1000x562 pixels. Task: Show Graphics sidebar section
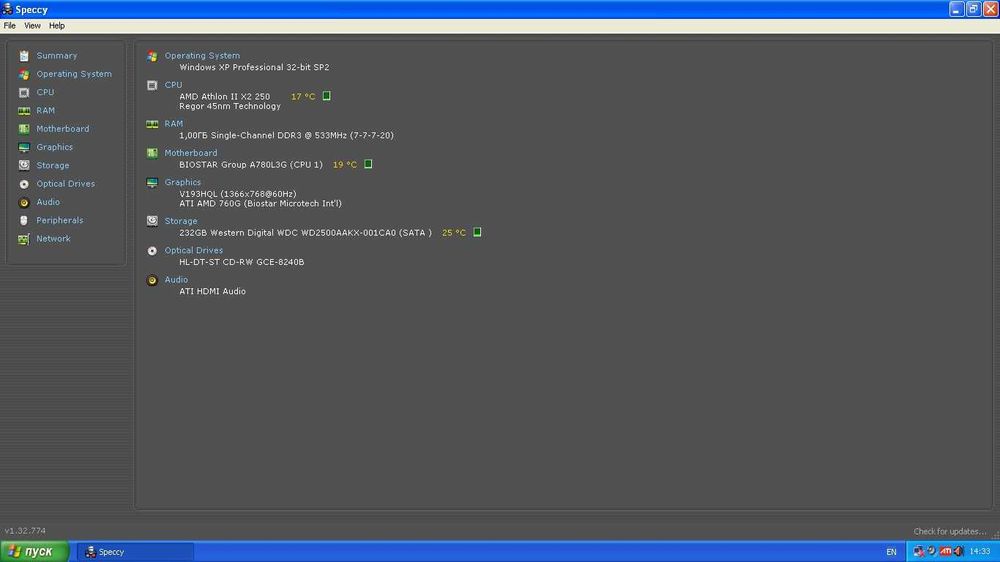click(x=54, y=147)
